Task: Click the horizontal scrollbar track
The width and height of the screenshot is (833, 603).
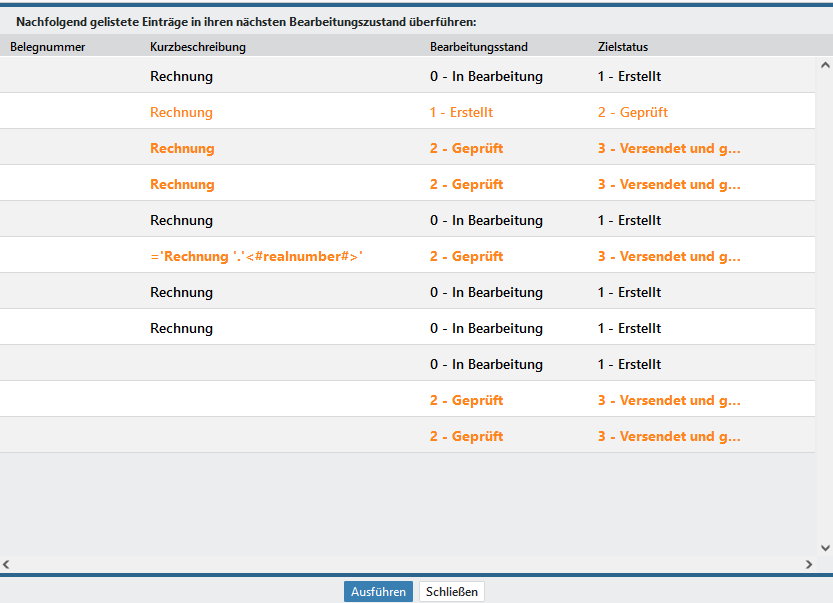Action: point(400,565)
